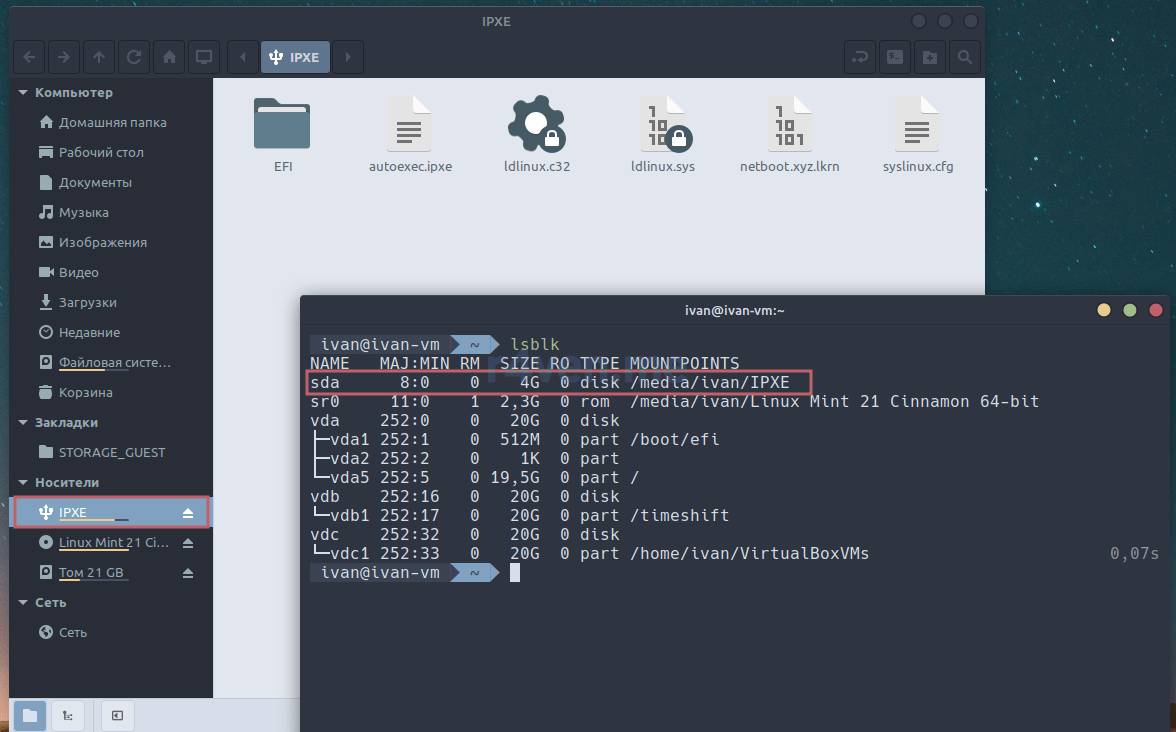Hide the sidebar using bottom button

tap(117, 715)
